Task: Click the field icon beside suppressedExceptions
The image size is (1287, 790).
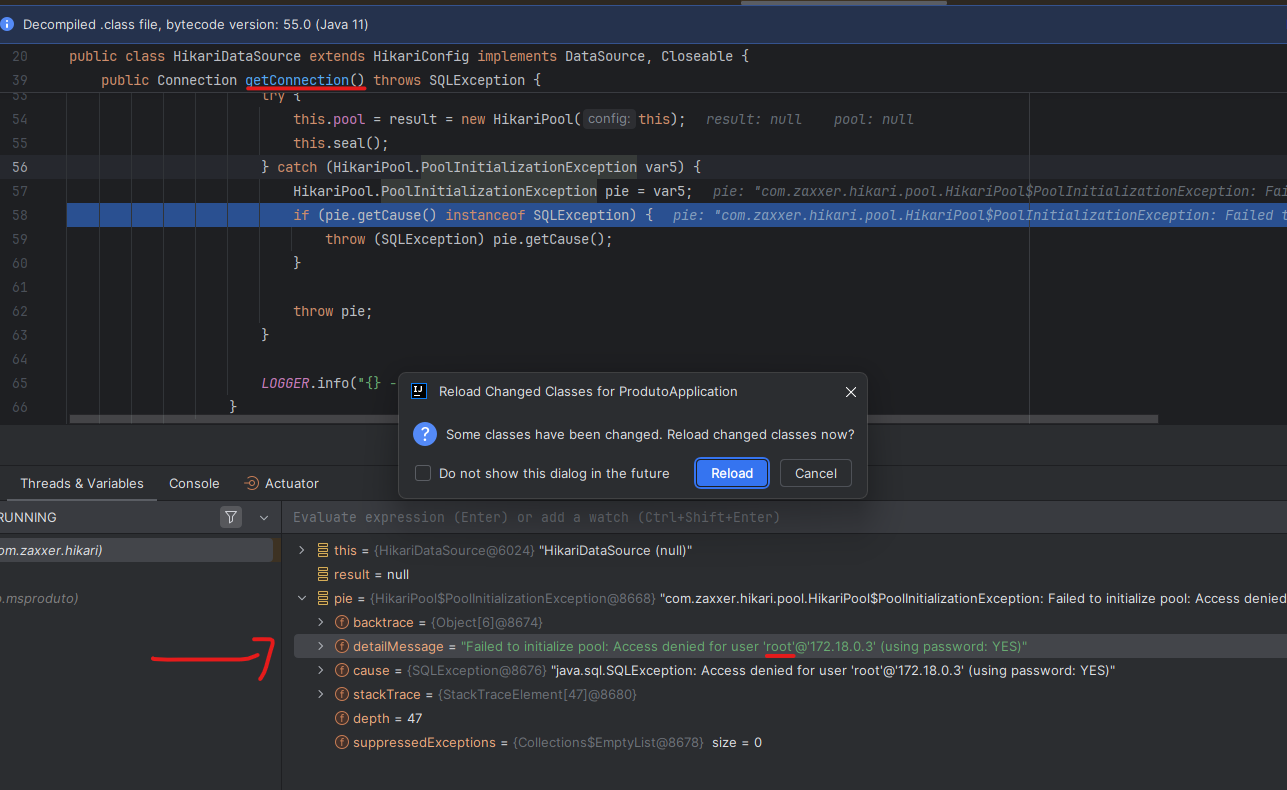Action: pyautogui.click(x=342, y=743)
